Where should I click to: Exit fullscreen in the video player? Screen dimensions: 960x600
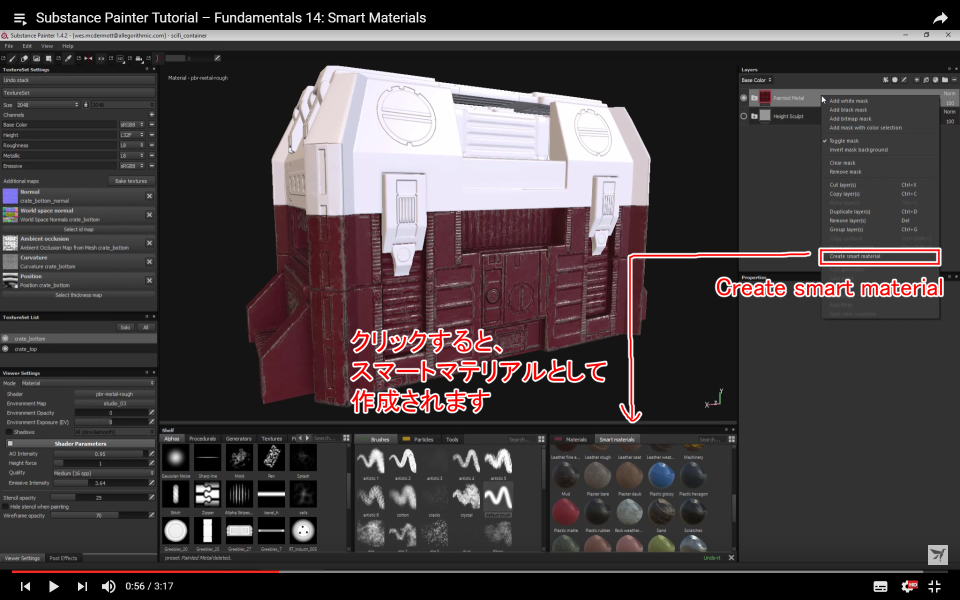pyautogui.click(x=935, y=586)
